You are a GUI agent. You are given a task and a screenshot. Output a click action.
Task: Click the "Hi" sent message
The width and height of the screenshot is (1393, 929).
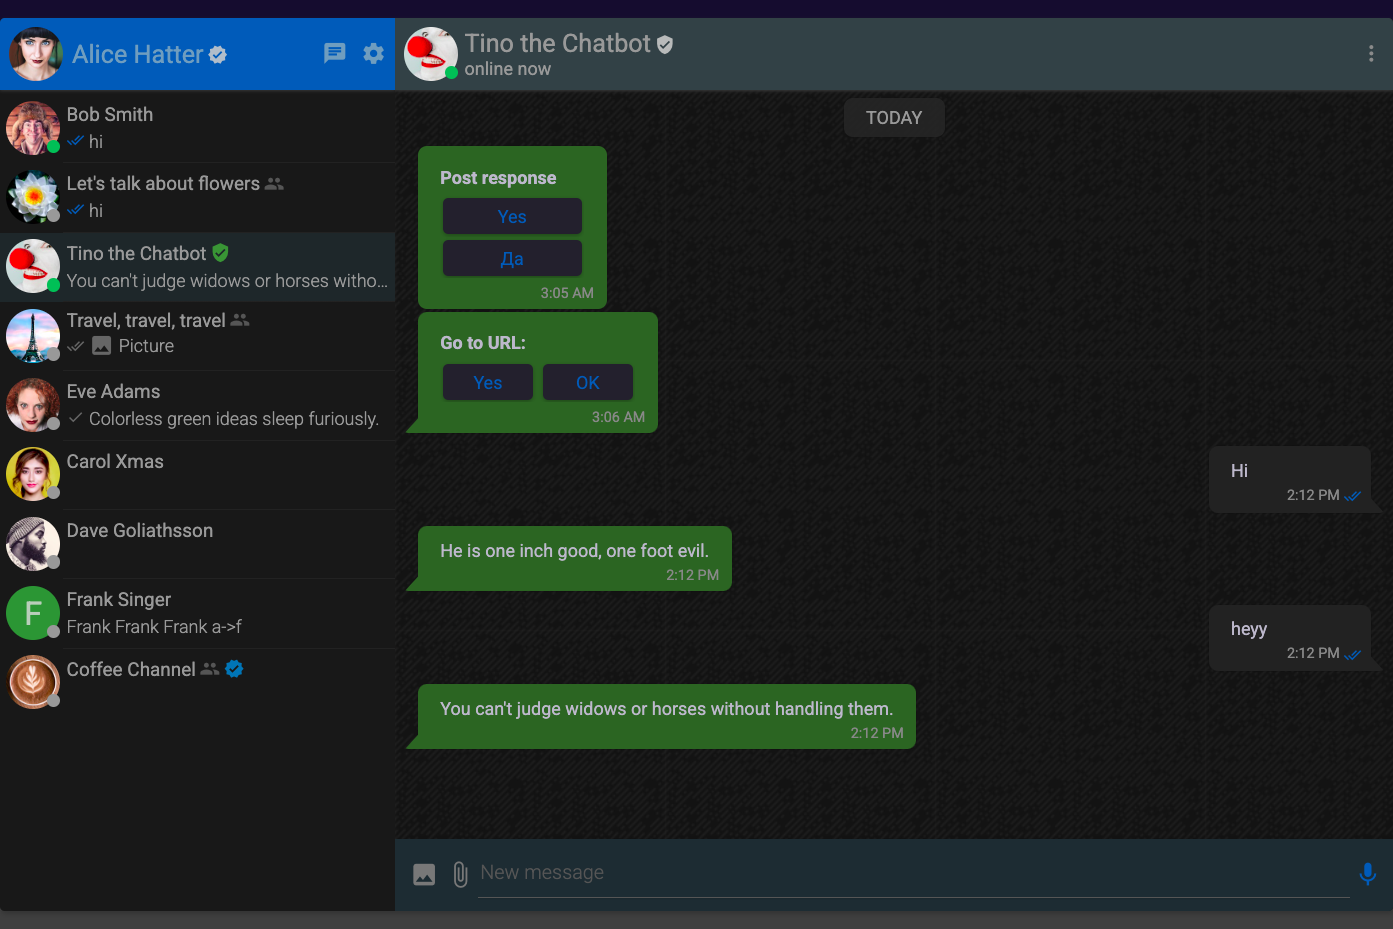[x=1289, y=479]
